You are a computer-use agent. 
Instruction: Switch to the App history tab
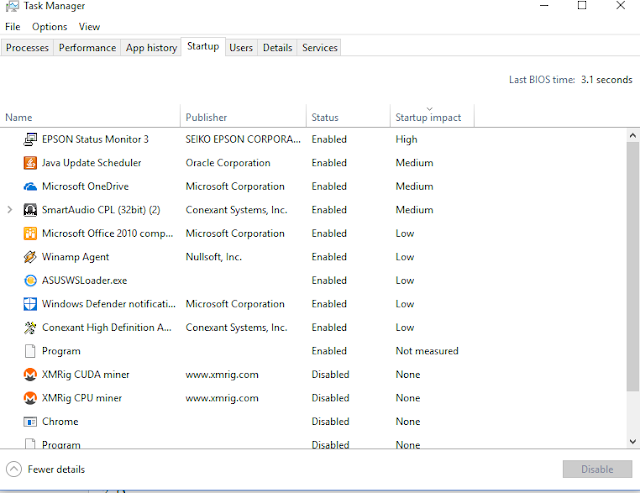pos(151,48)
